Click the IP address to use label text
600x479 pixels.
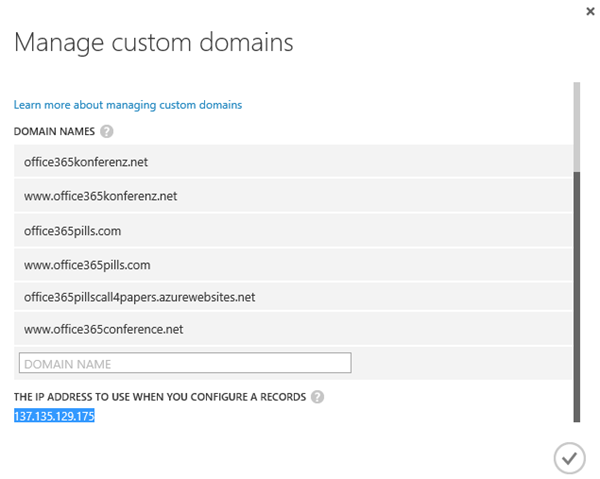(160, 397)
